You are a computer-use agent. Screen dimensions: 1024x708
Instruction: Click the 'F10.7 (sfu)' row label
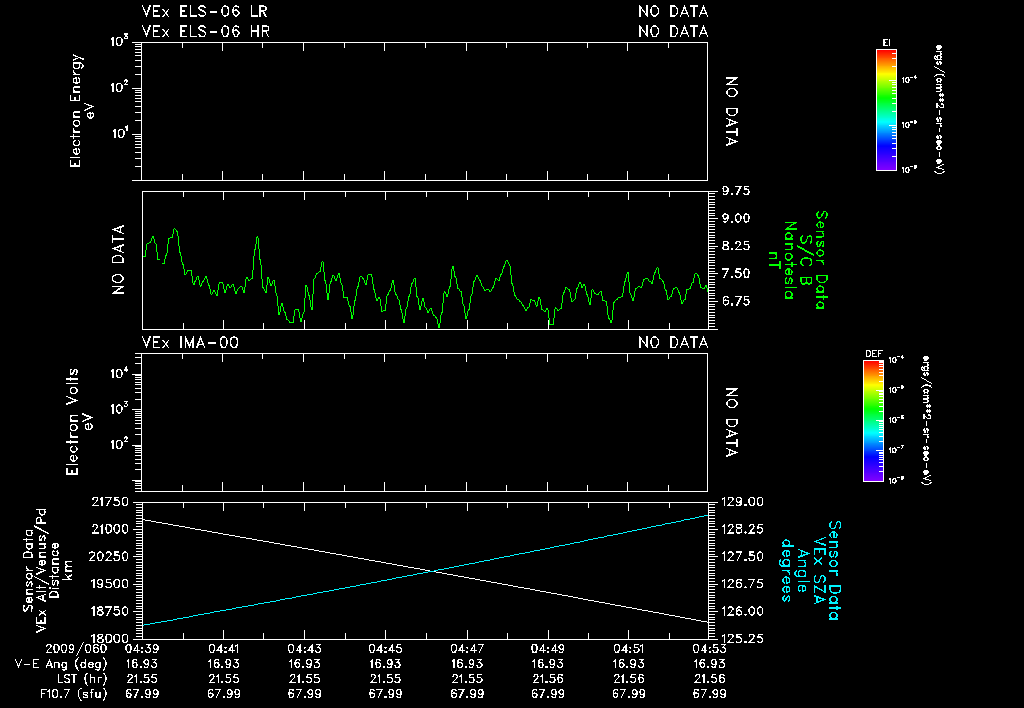coord(73,694)
